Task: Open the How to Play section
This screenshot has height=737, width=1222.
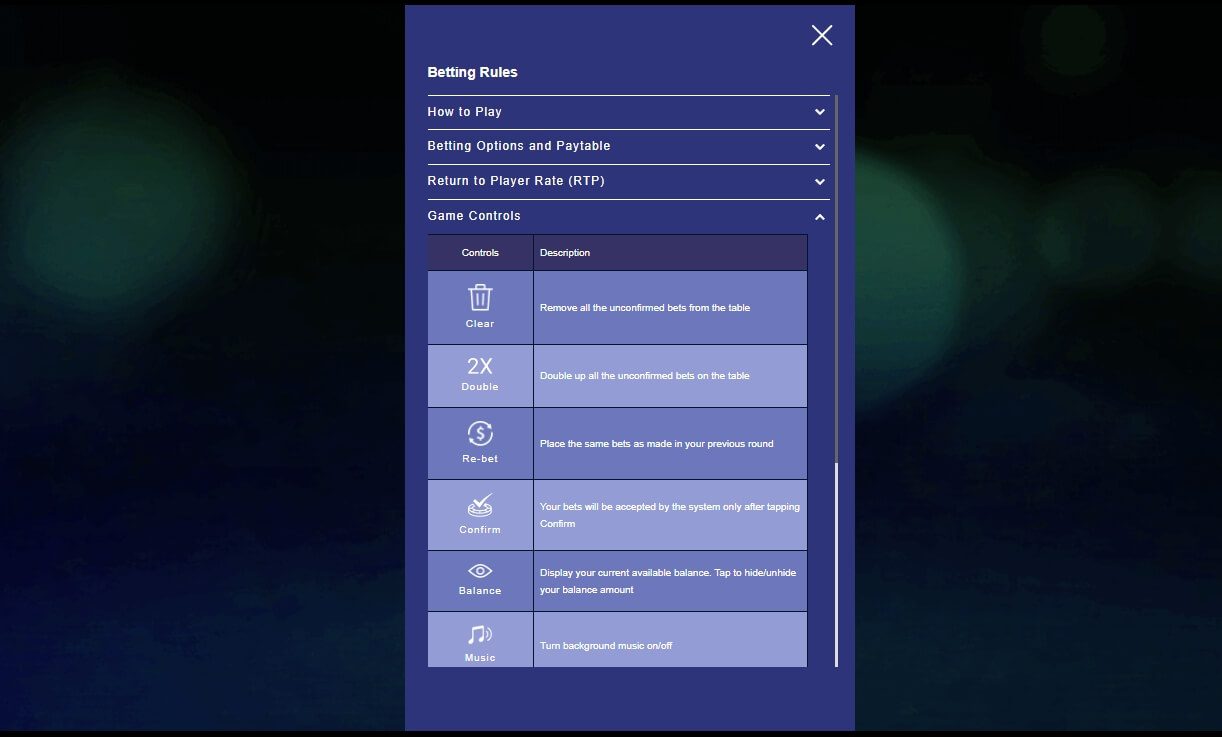Action: pyautogui.click(x=465, y=112)
